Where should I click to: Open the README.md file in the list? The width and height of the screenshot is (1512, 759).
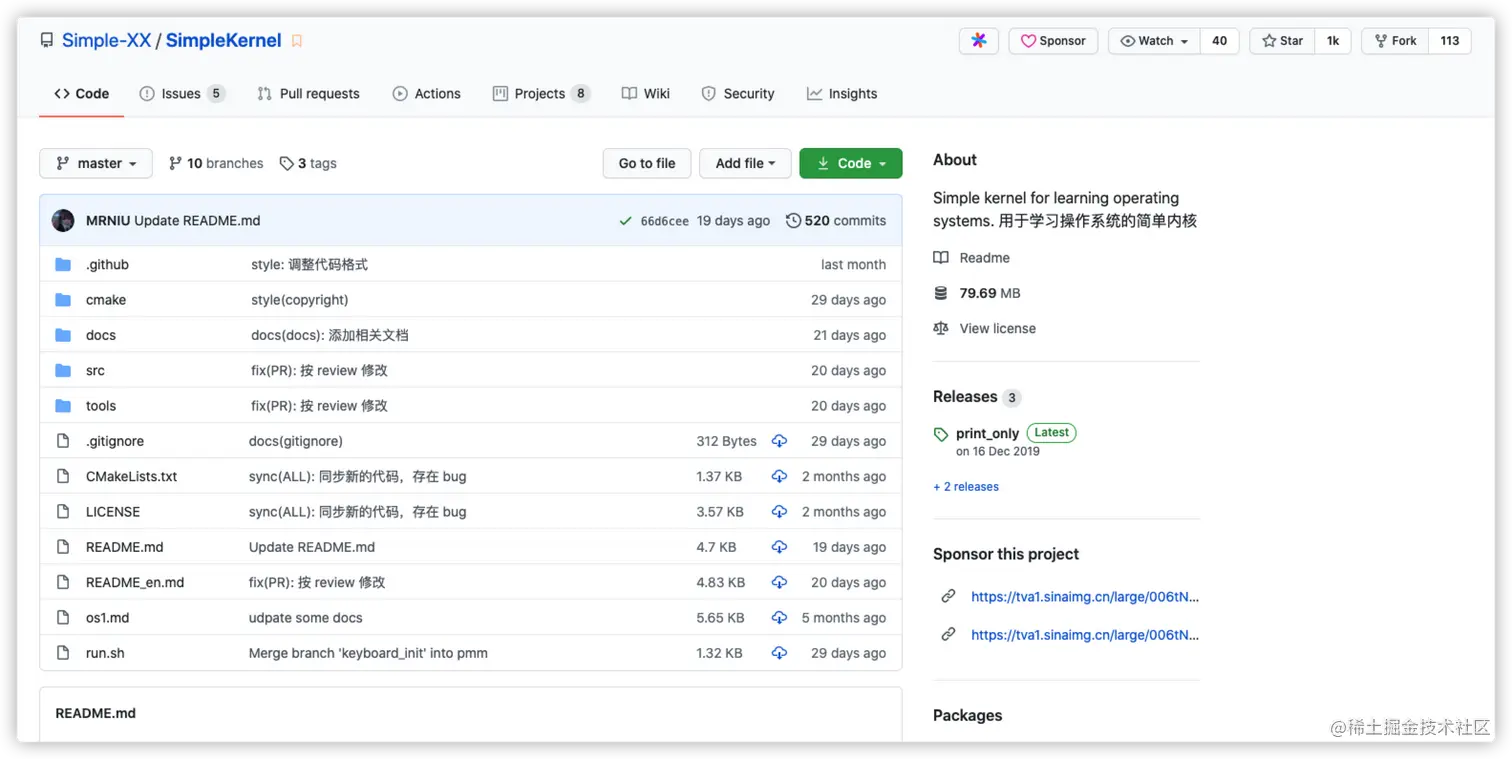(x=125, y=547)
